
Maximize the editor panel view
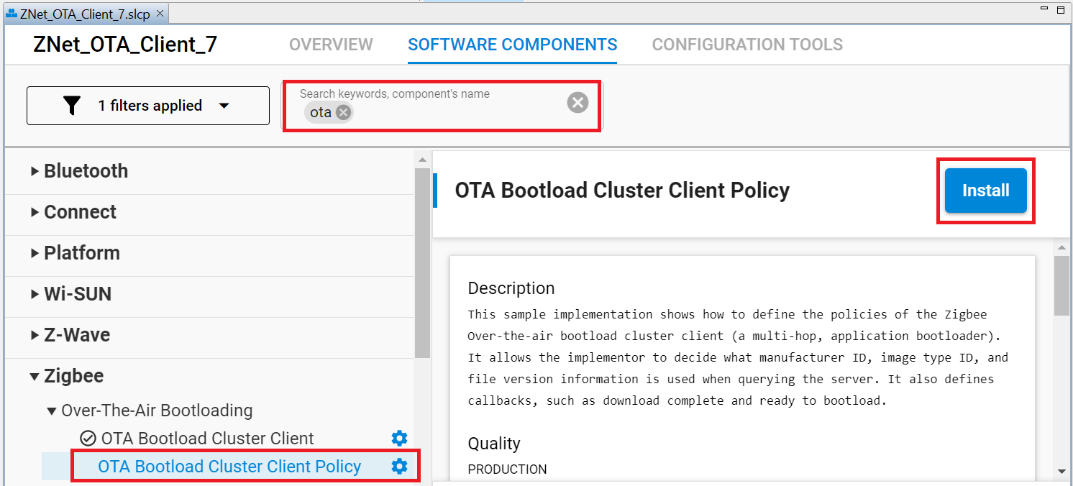click(1061, 9)
